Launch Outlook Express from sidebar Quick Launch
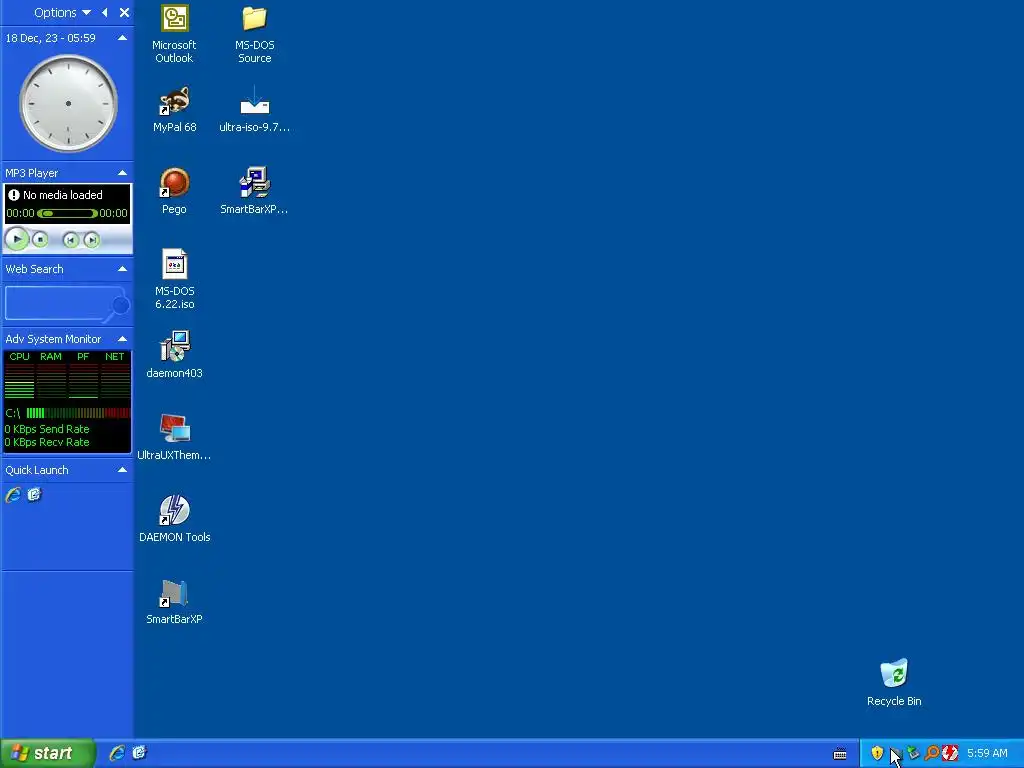This screenshot has height=768, width=1024. coord(35,495)
